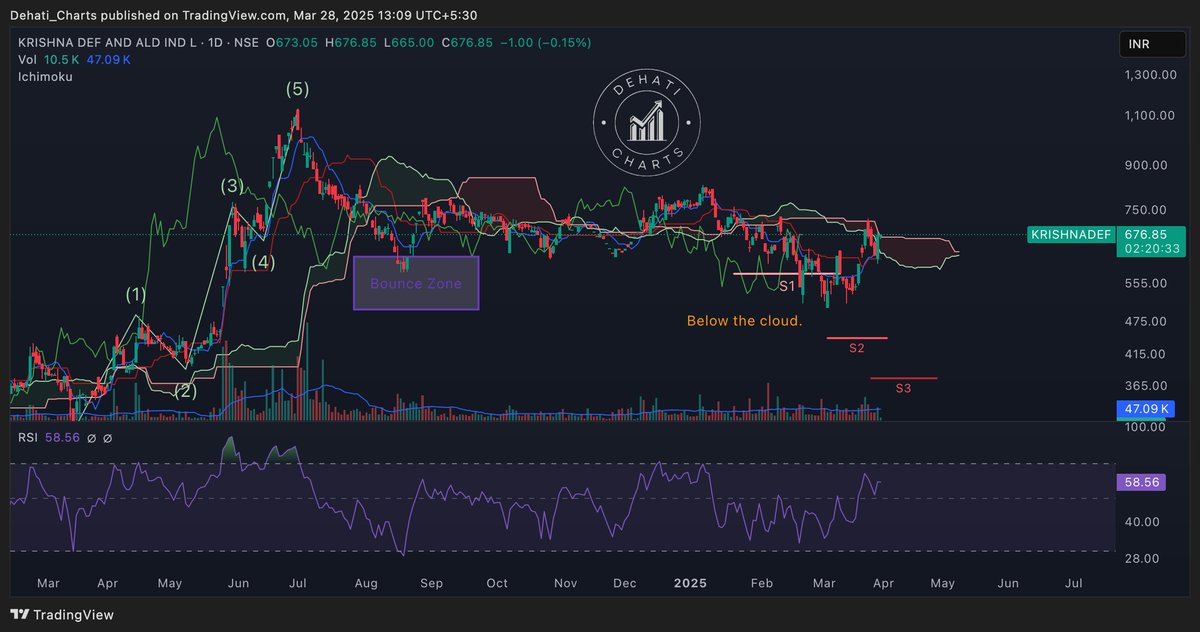
Task: Select the S2 support label
Action: (x=857, y=349)
